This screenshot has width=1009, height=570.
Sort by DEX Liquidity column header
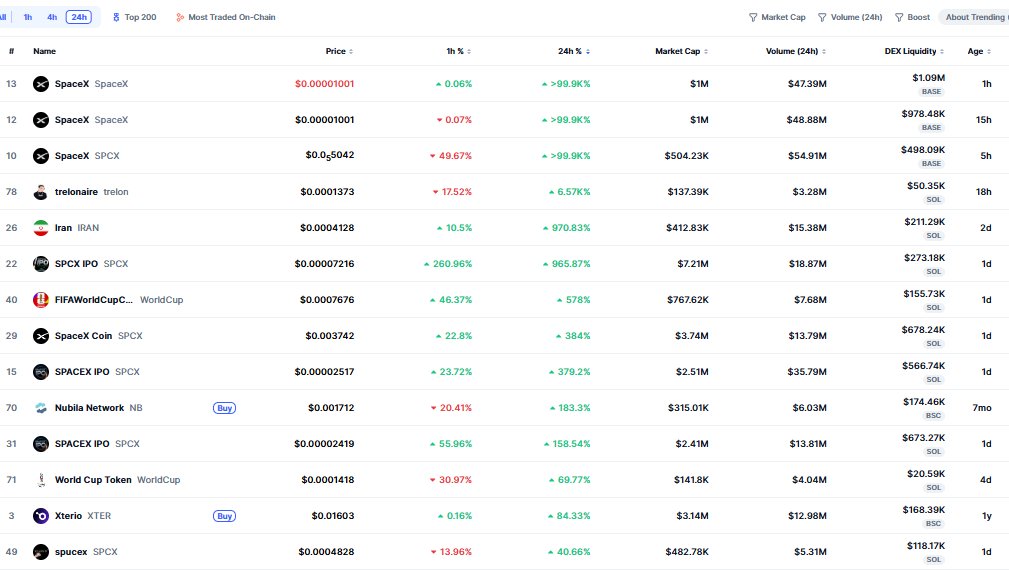(914, 51)
